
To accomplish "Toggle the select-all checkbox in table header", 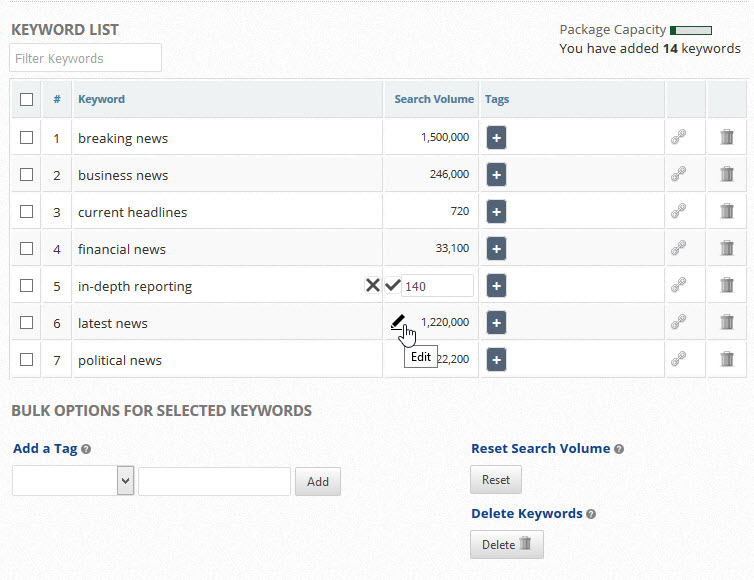I will tap(27, 100).
